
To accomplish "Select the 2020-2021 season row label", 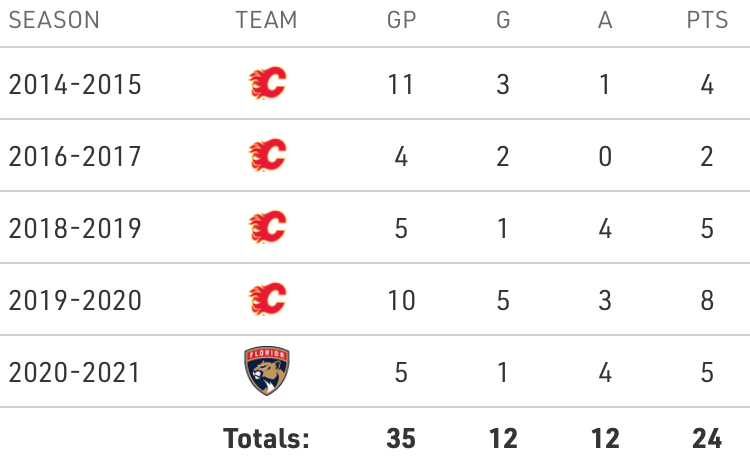I will (x=74, y=372).
